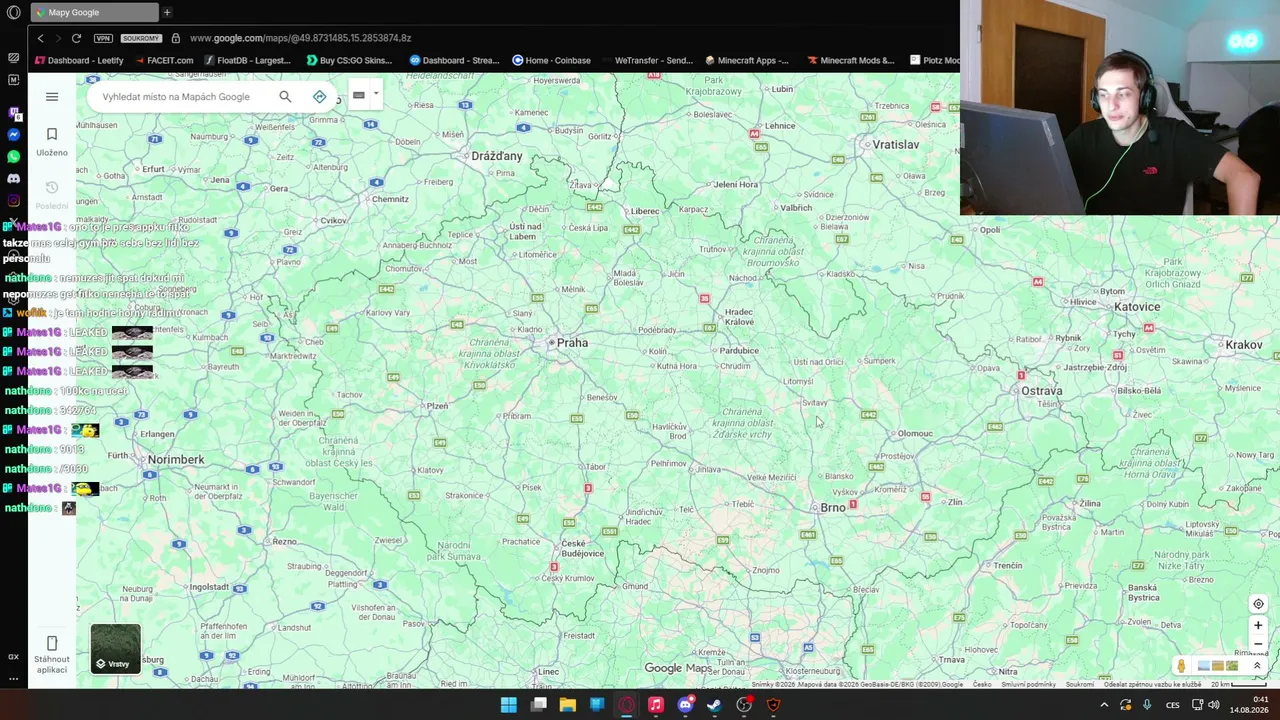Click the address bar URL
Image resolution: width=1280 pixels, height=720 pixels.
[300, 38]
